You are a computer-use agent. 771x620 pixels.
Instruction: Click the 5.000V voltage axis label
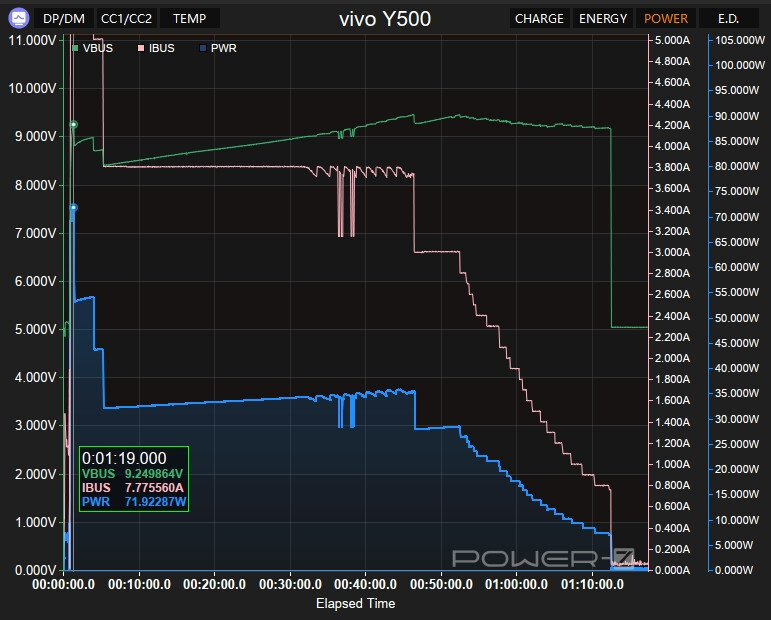coord(35,329)
